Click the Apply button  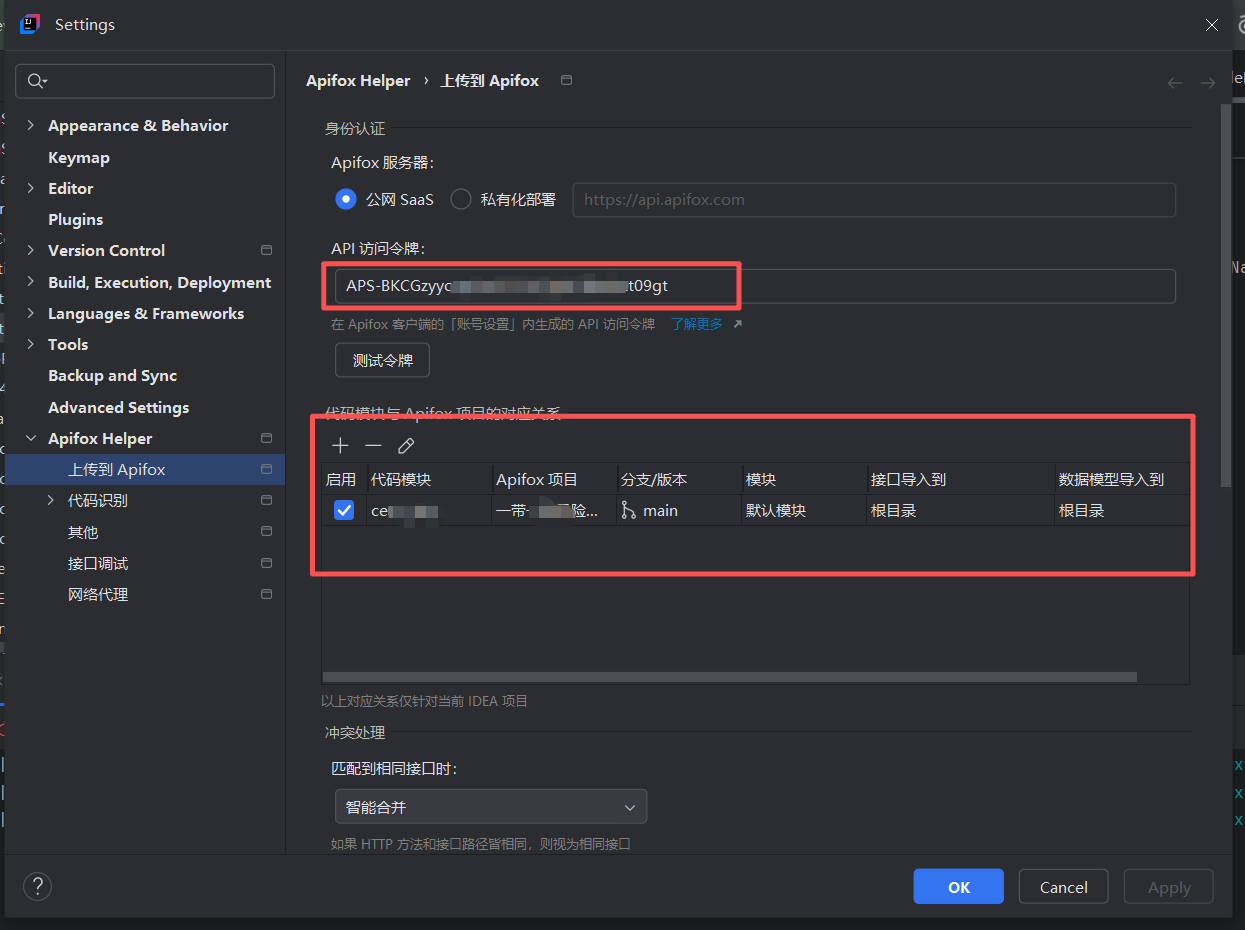click(1169, 887)
